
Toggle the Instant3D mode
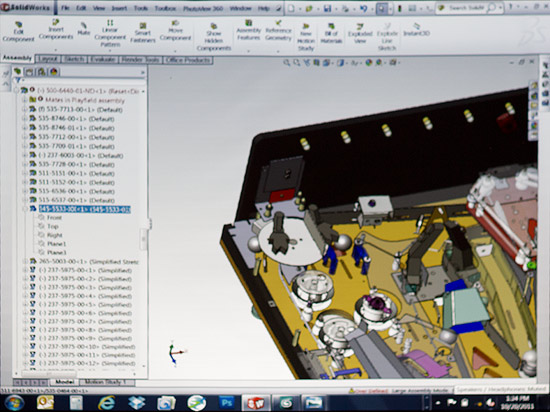416,30
